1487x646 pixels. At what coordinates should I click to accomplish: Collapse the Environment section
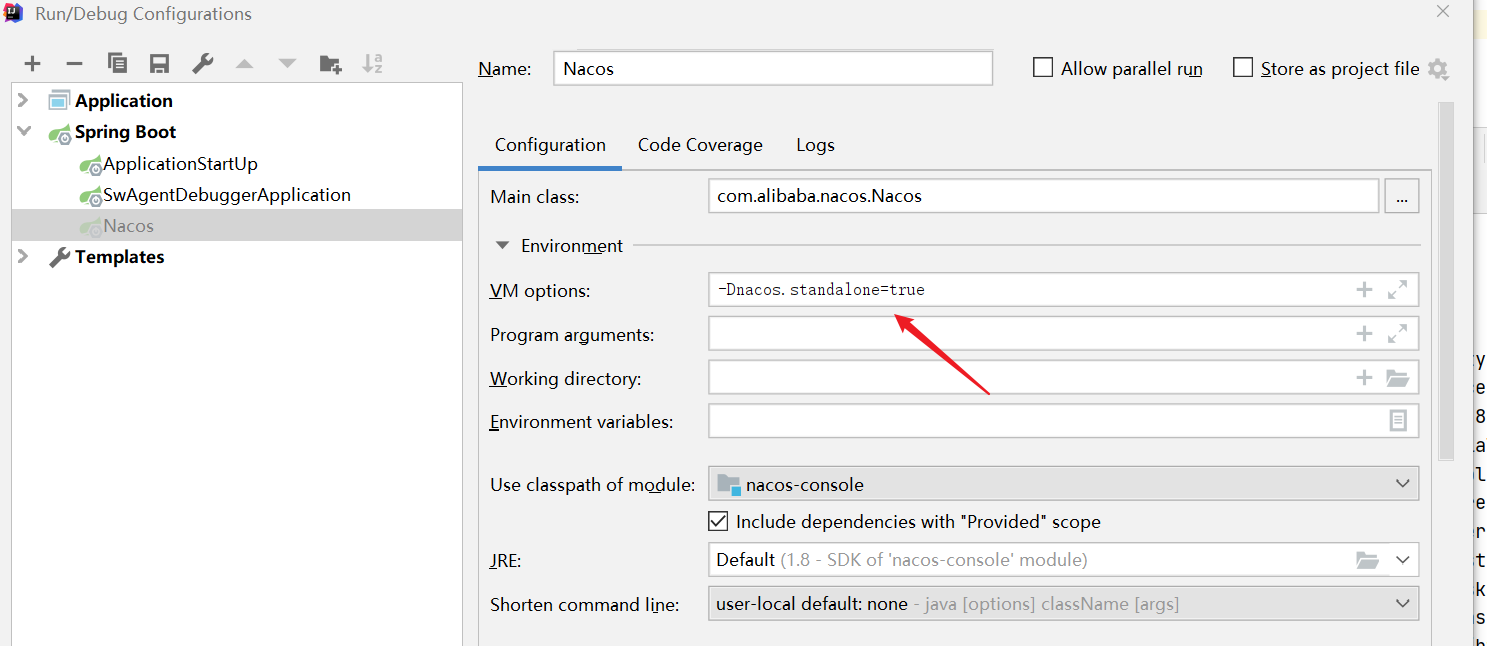point(502,246)
